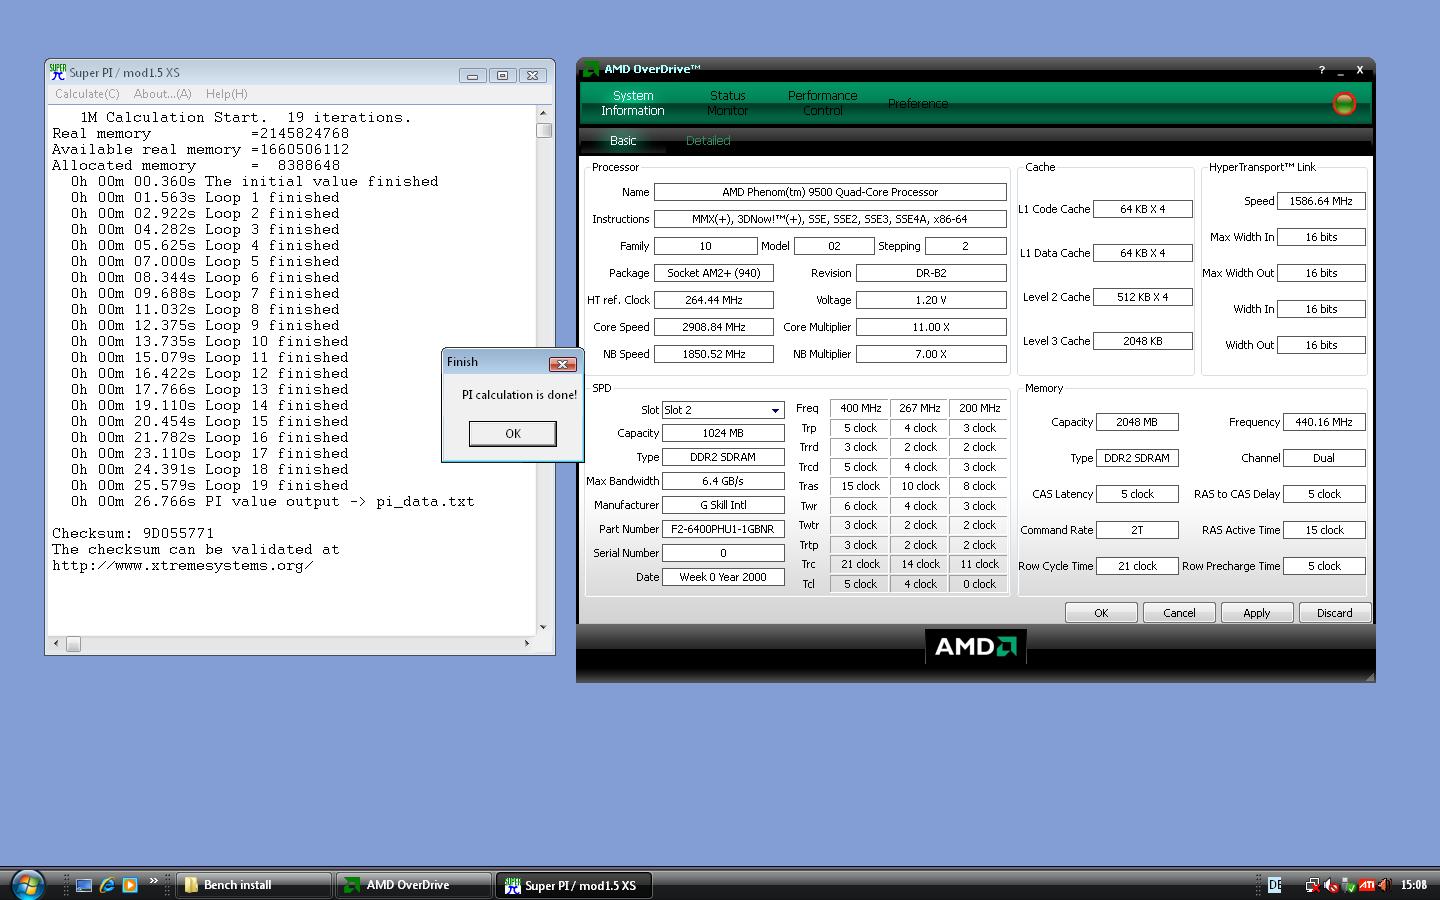Open Calculate(C) menu in Super PI
Screen dimensions: 1440x900
(87, 94)
